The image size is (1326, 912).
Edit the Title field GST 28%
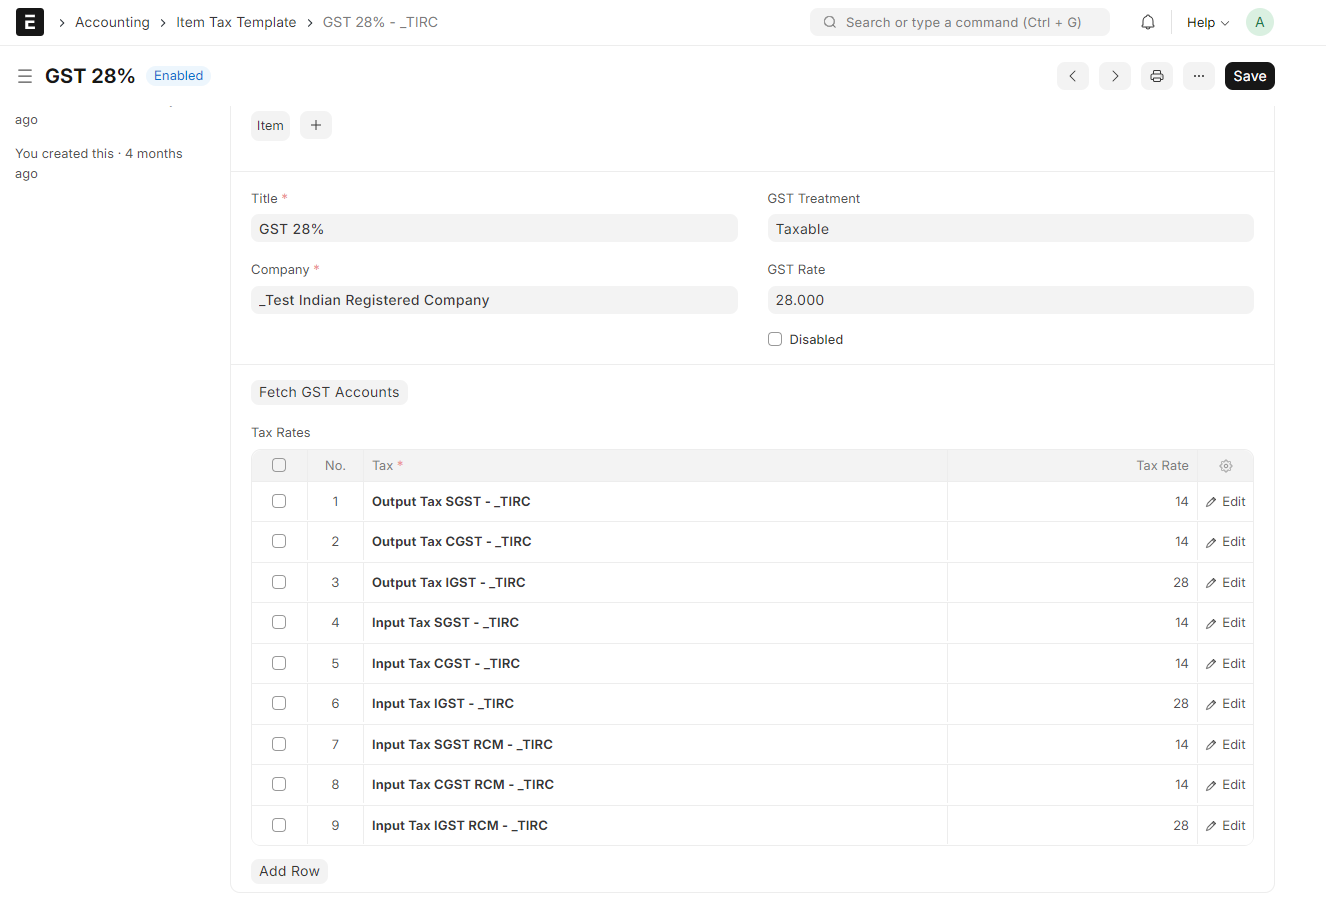click(x=494, y=229)
